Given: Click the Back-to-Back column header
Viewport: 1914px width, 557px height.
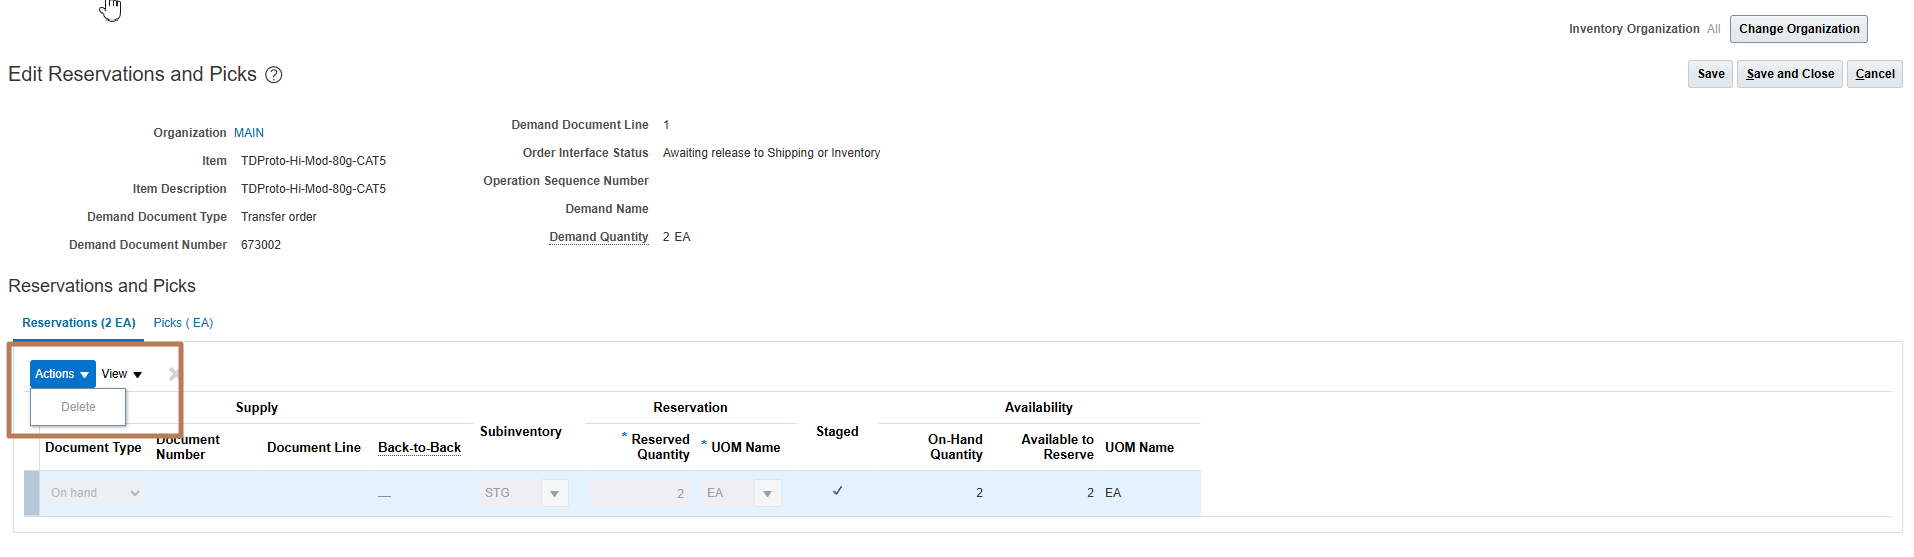Looking at the screenshot, I should [x=419, y=447].
